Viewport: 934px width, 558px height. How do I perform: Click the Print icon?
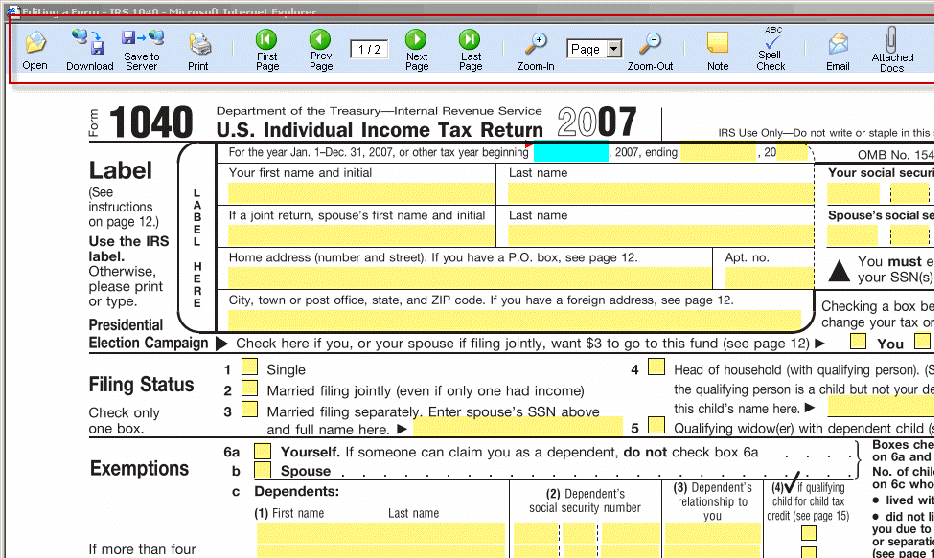coord(200,44)
